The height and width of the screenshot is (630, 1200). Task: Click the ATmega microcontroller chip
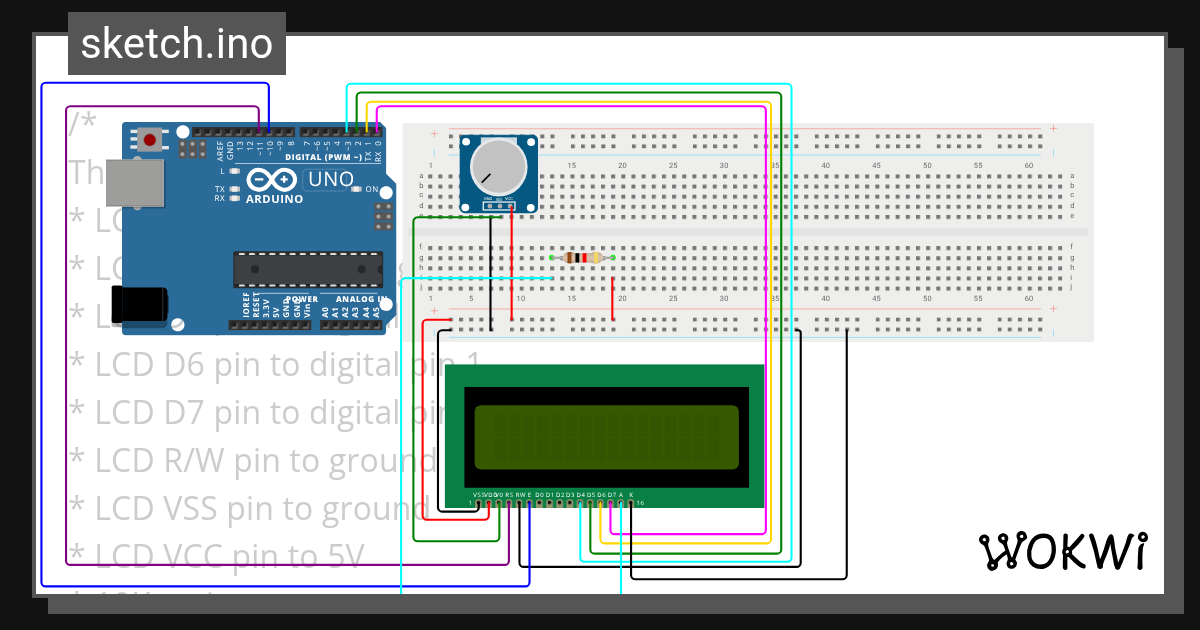tap(309, 269)
